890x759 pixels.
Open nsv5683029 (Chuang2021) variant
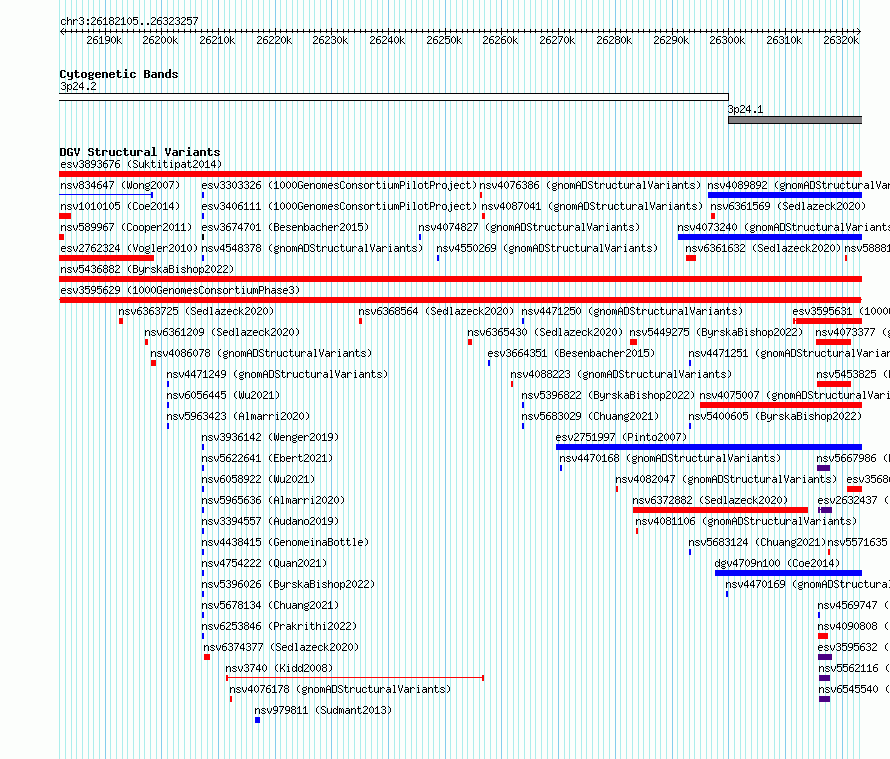pos(590,417)
